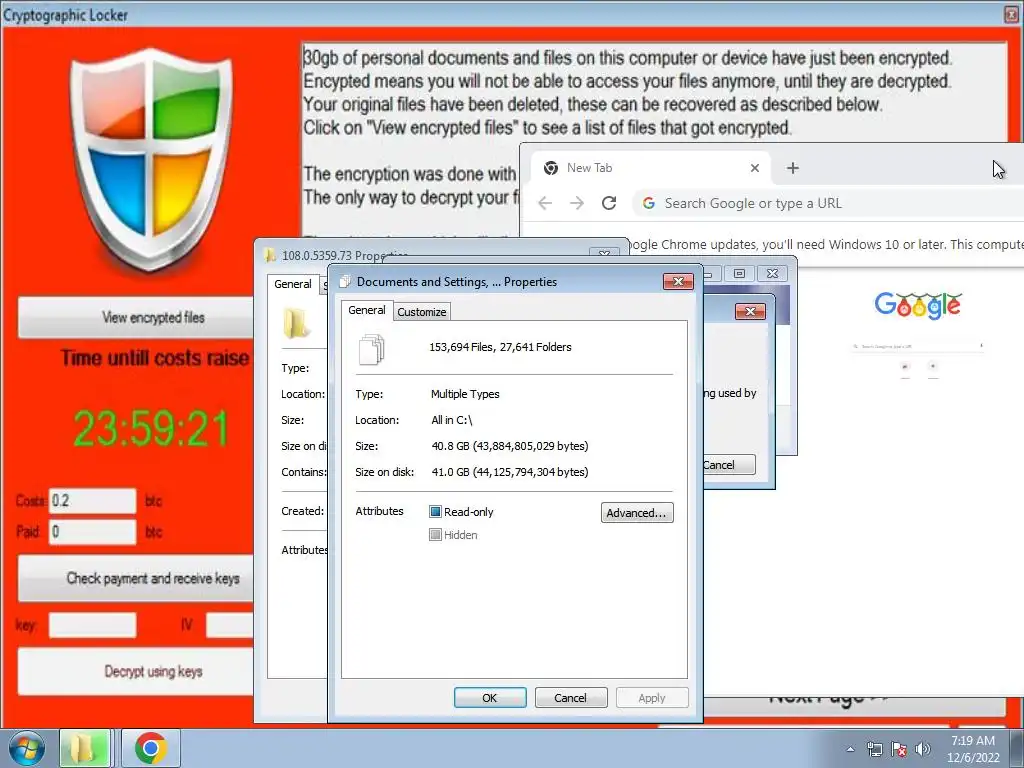Click the green countdown timer 23:59:21
This screenshot has height=768, width=1024.
(x=151, y=429)
